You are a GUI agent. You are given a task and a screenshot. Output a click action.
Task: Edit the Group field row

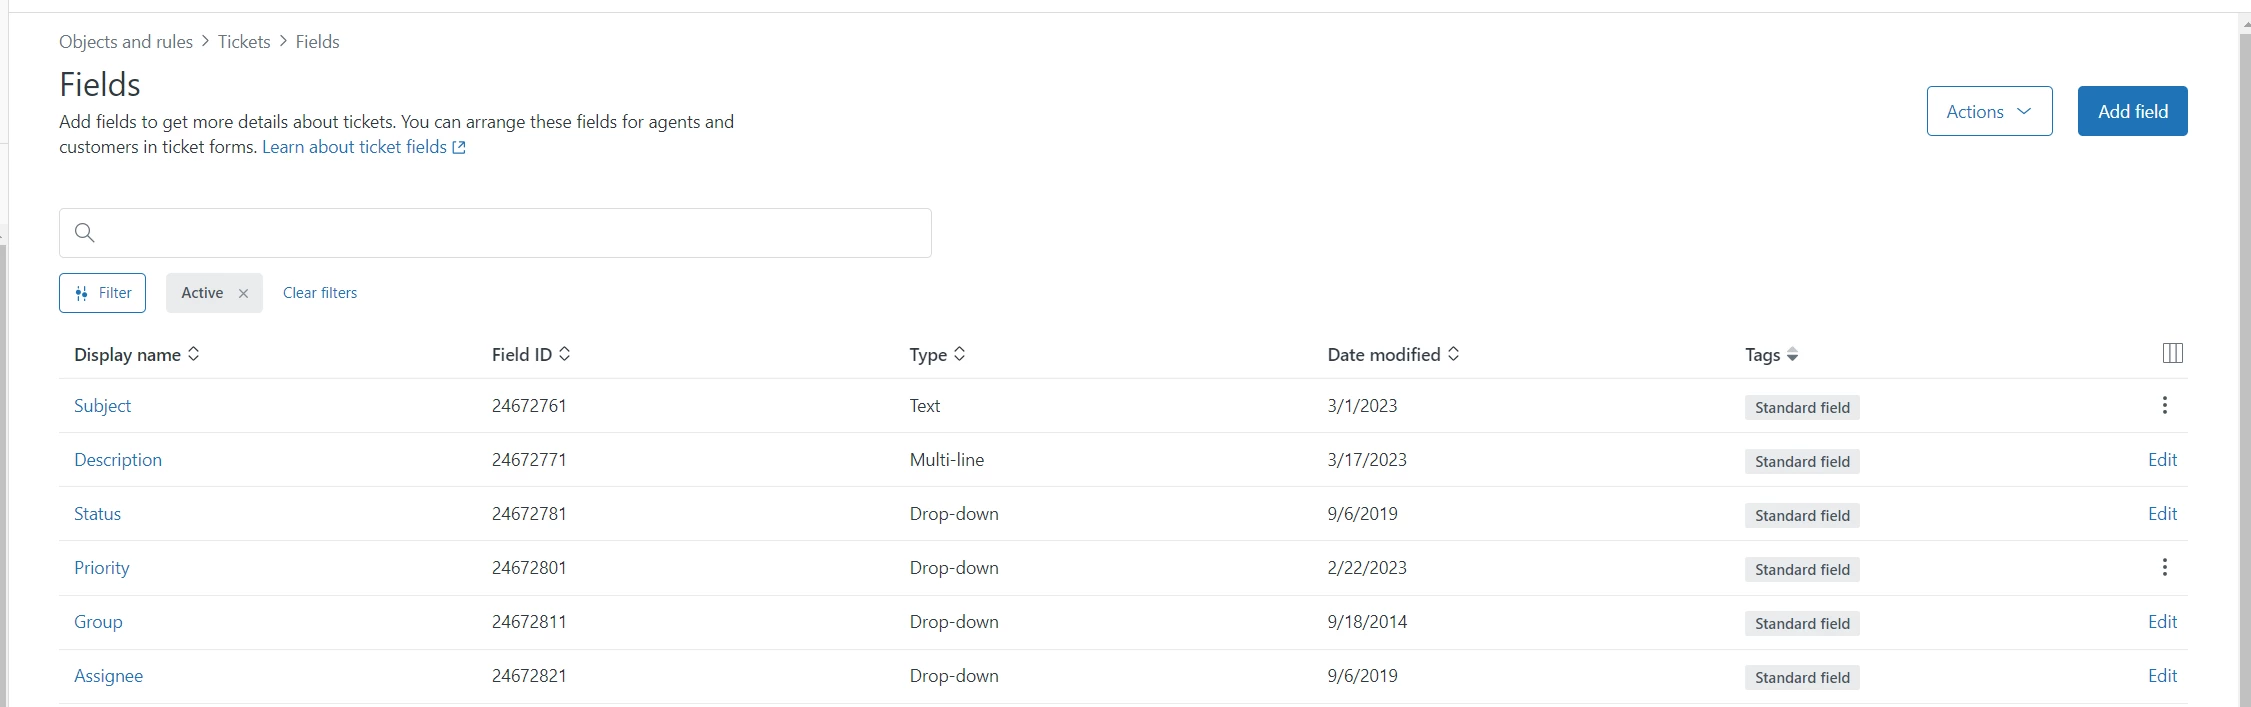pyautogui.click(x=2162, y=622)
